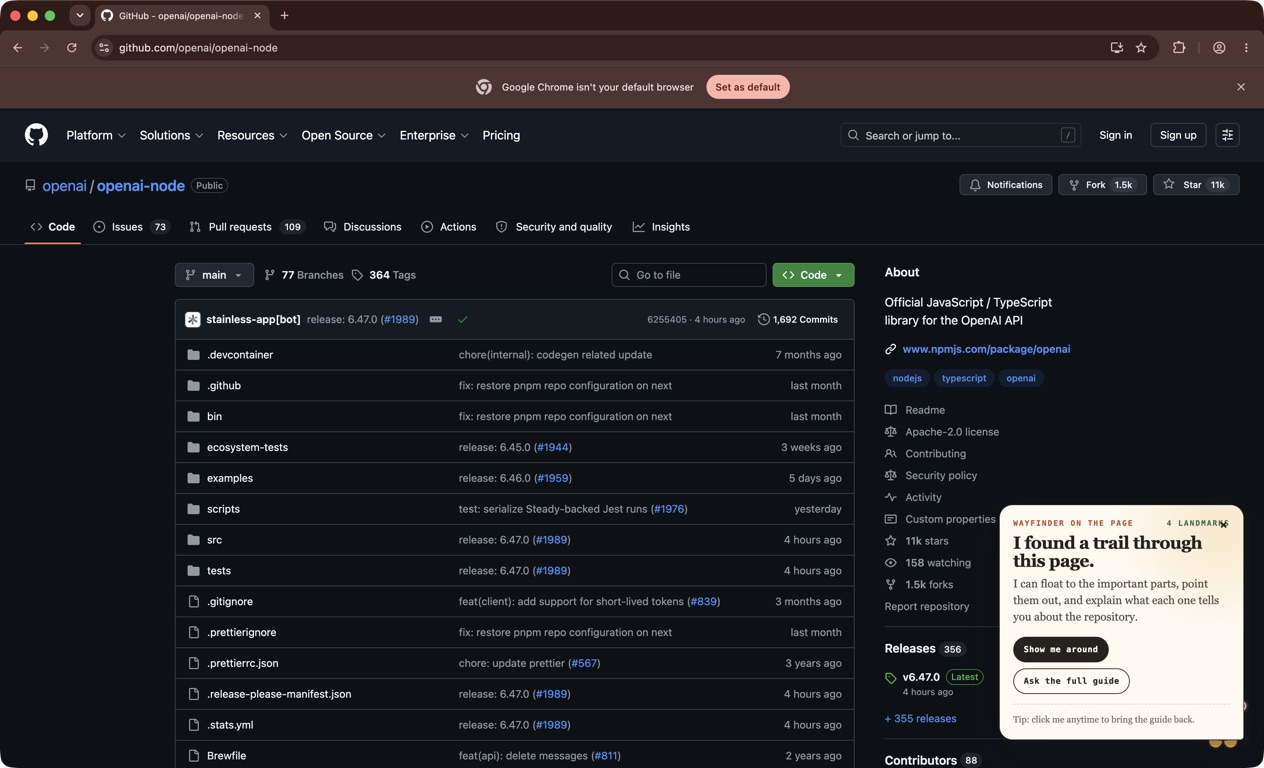
Task: Click the 364 Tags link
Action: [x=383, y=275]
